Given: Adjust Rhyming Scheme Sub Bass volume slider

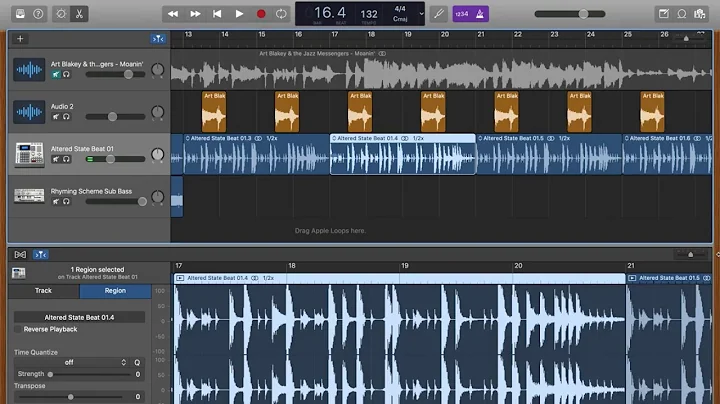Looking at the screenshot, I should tap(115, 202).
